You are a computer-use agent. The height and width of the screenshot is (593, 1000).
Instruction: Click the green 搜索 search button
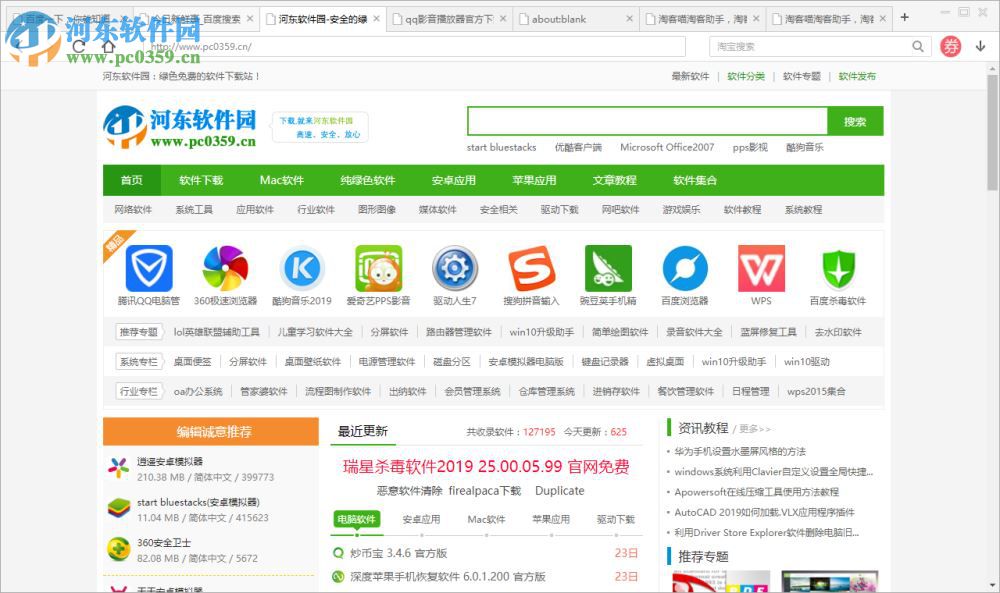pos(856,120)
